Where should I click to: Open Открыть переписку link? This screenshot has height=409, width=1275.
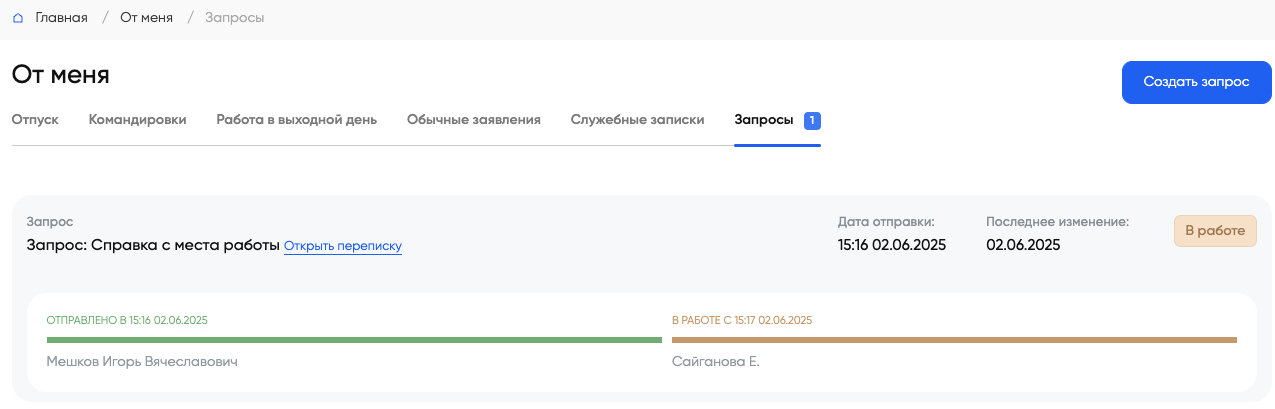342,246
